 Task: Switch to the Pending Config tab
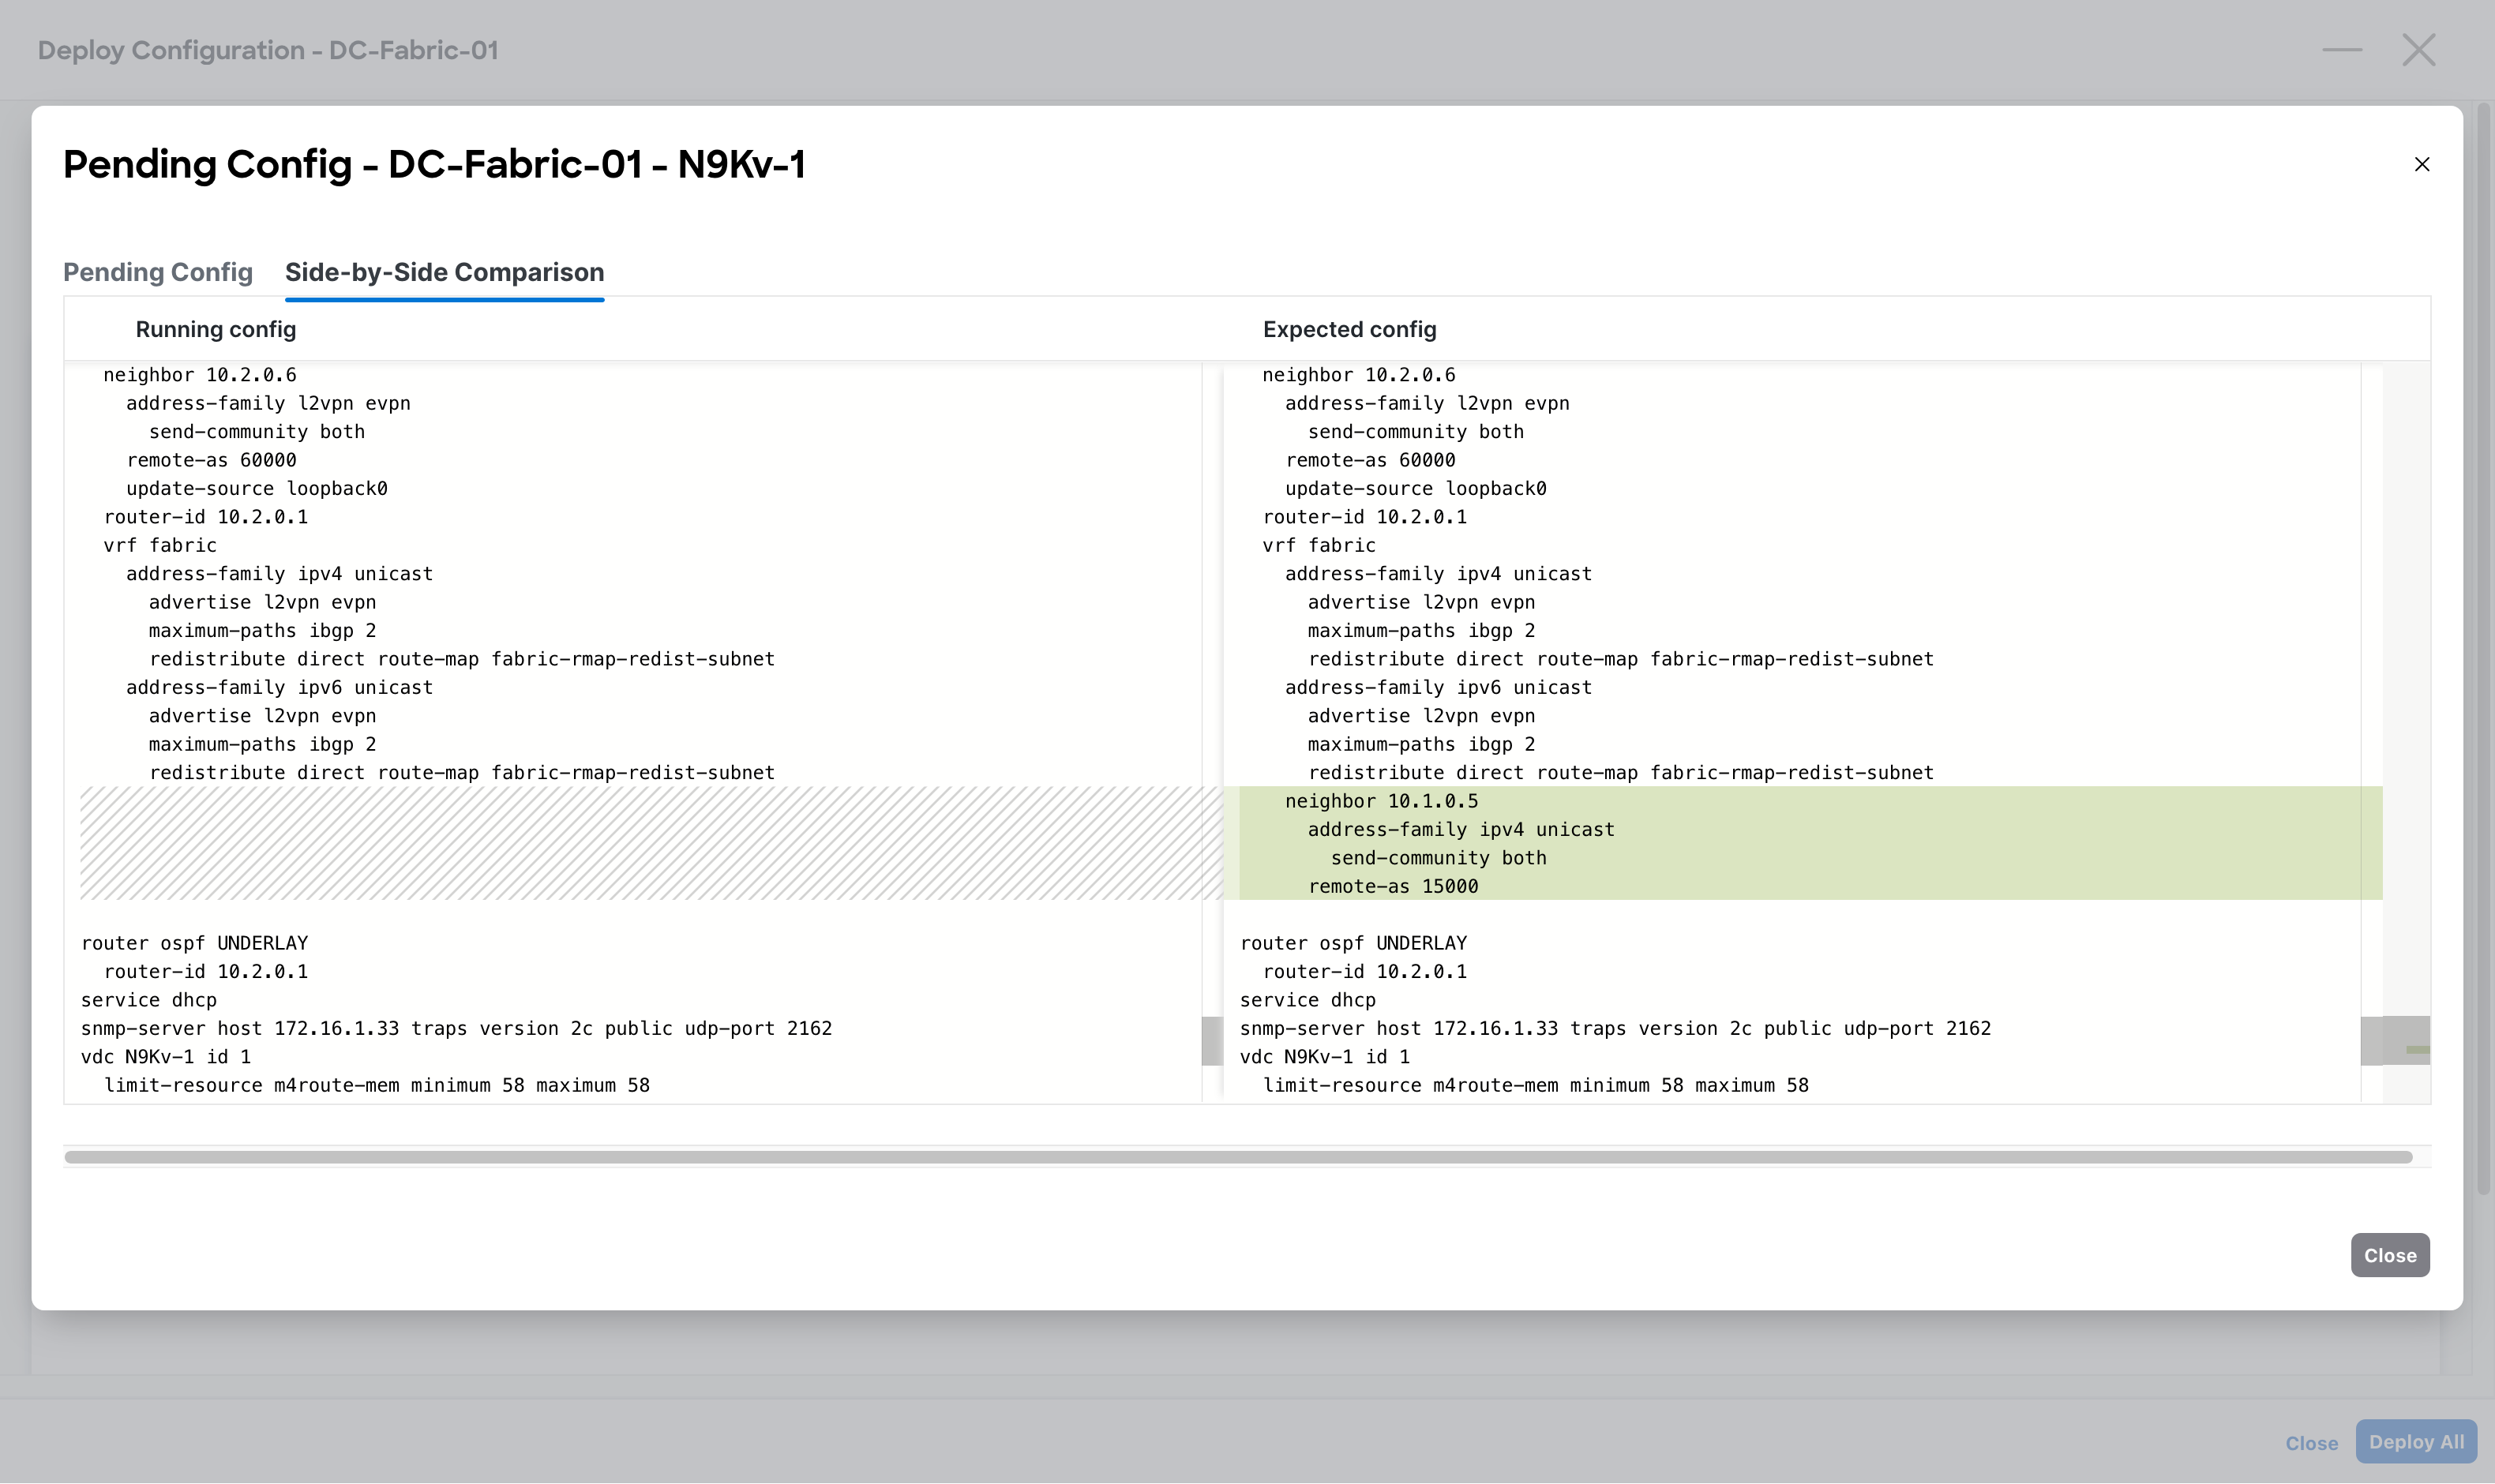[x=158, y=272]
